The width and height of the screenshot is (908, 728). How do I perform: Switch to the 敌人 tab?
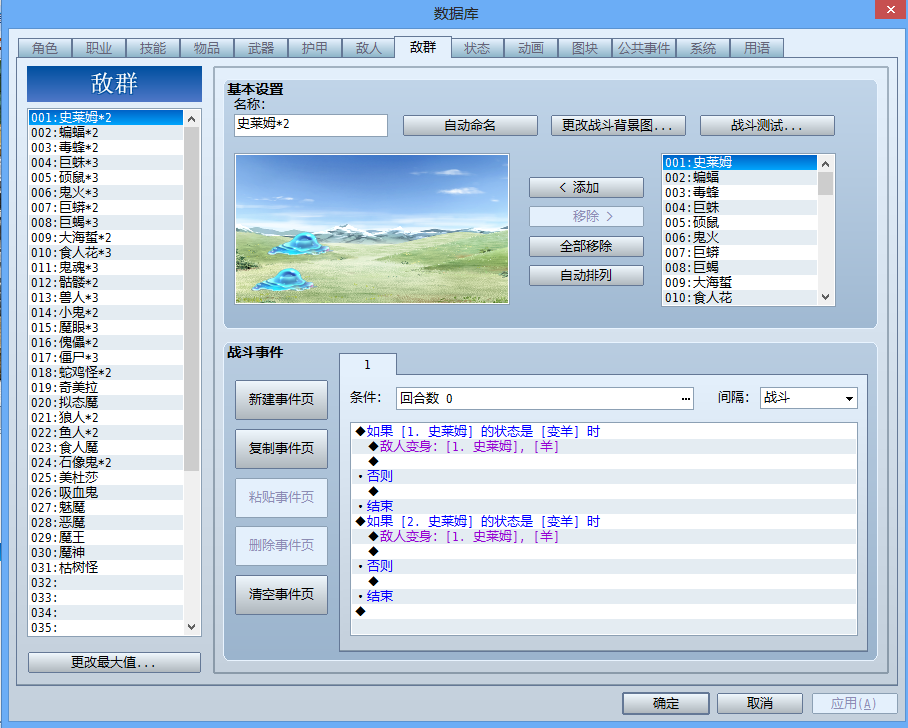(x=369, y=48)
